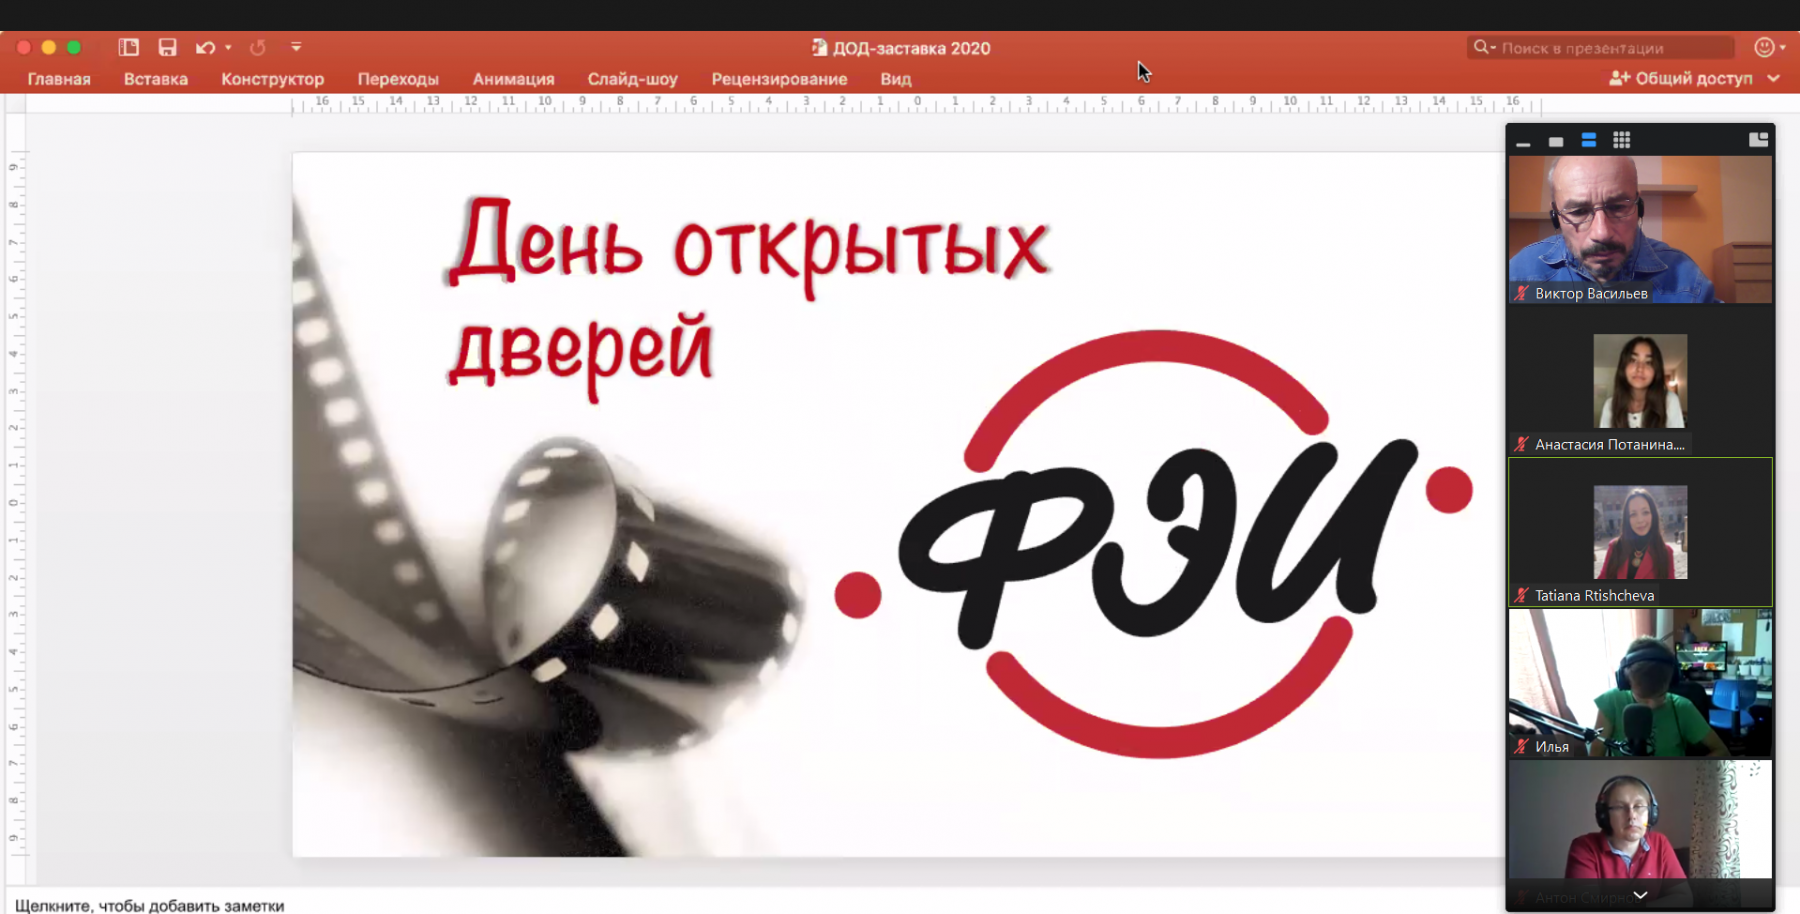Open the sidebar layout icon in the title bar
The image size is (1800, 914).
point(128,47)
